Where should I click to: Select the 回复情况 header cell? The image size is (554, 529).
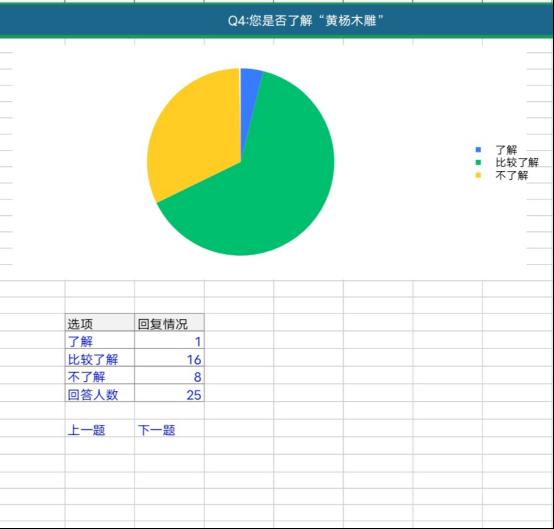coord(169,323)
